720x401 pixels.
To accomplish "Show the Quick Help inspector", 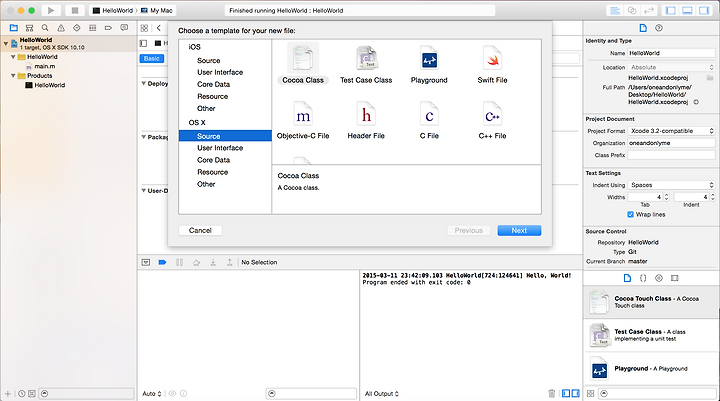I will (659, 28).
